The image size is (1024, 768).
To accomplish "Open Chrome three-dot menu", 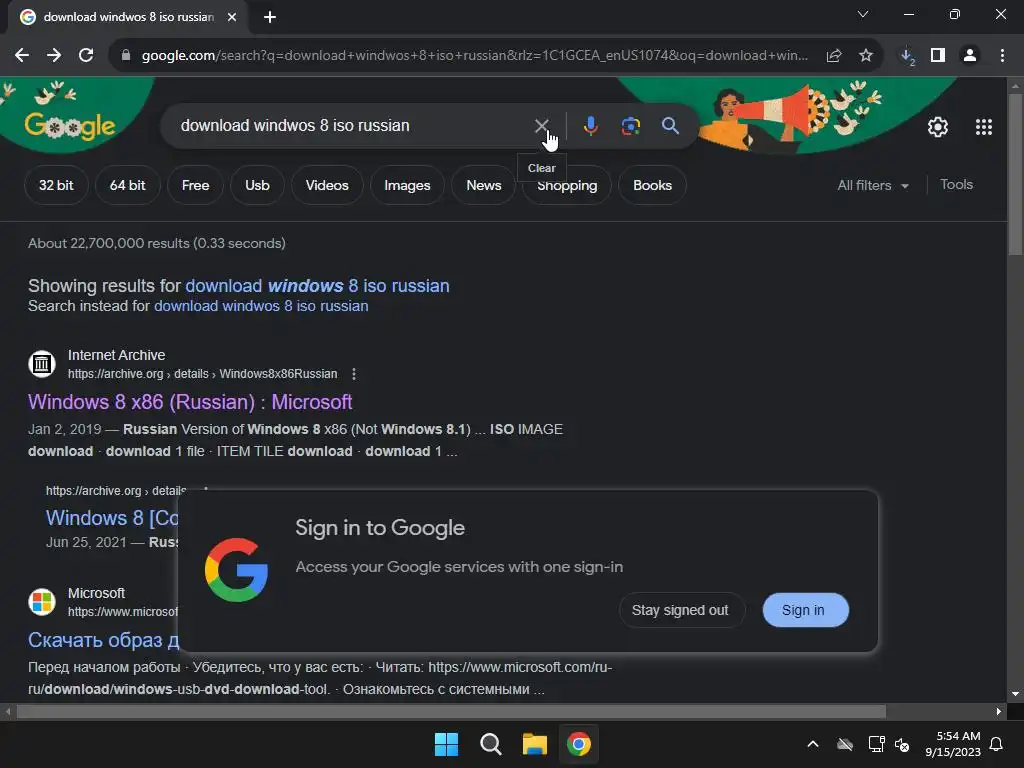I will point(1002,56).
